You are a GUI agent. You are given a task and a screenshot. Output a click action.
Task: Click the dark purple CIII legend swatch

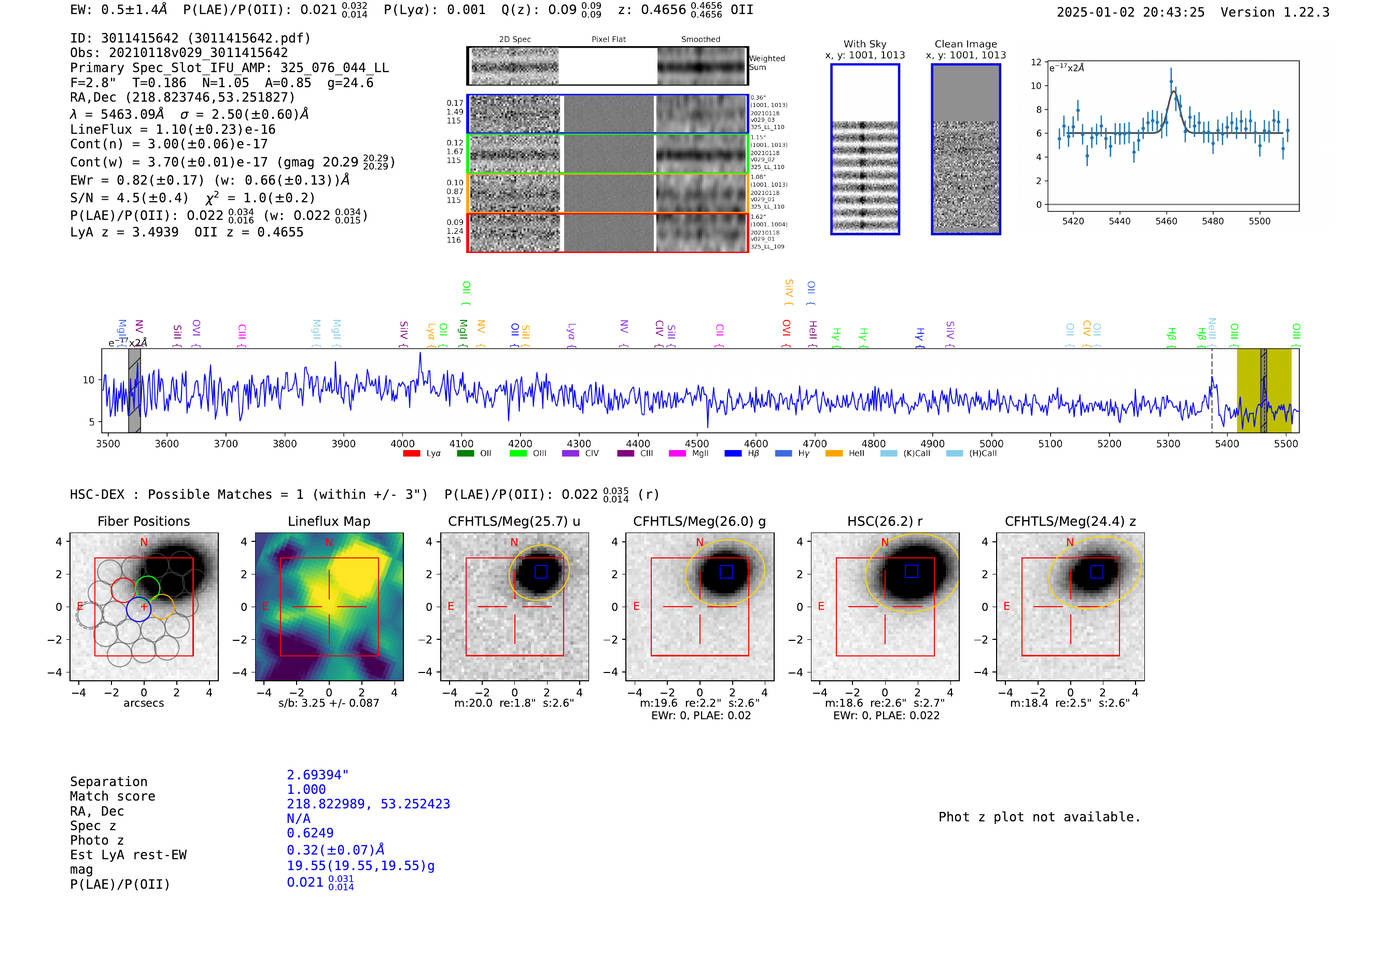[625, 454]
